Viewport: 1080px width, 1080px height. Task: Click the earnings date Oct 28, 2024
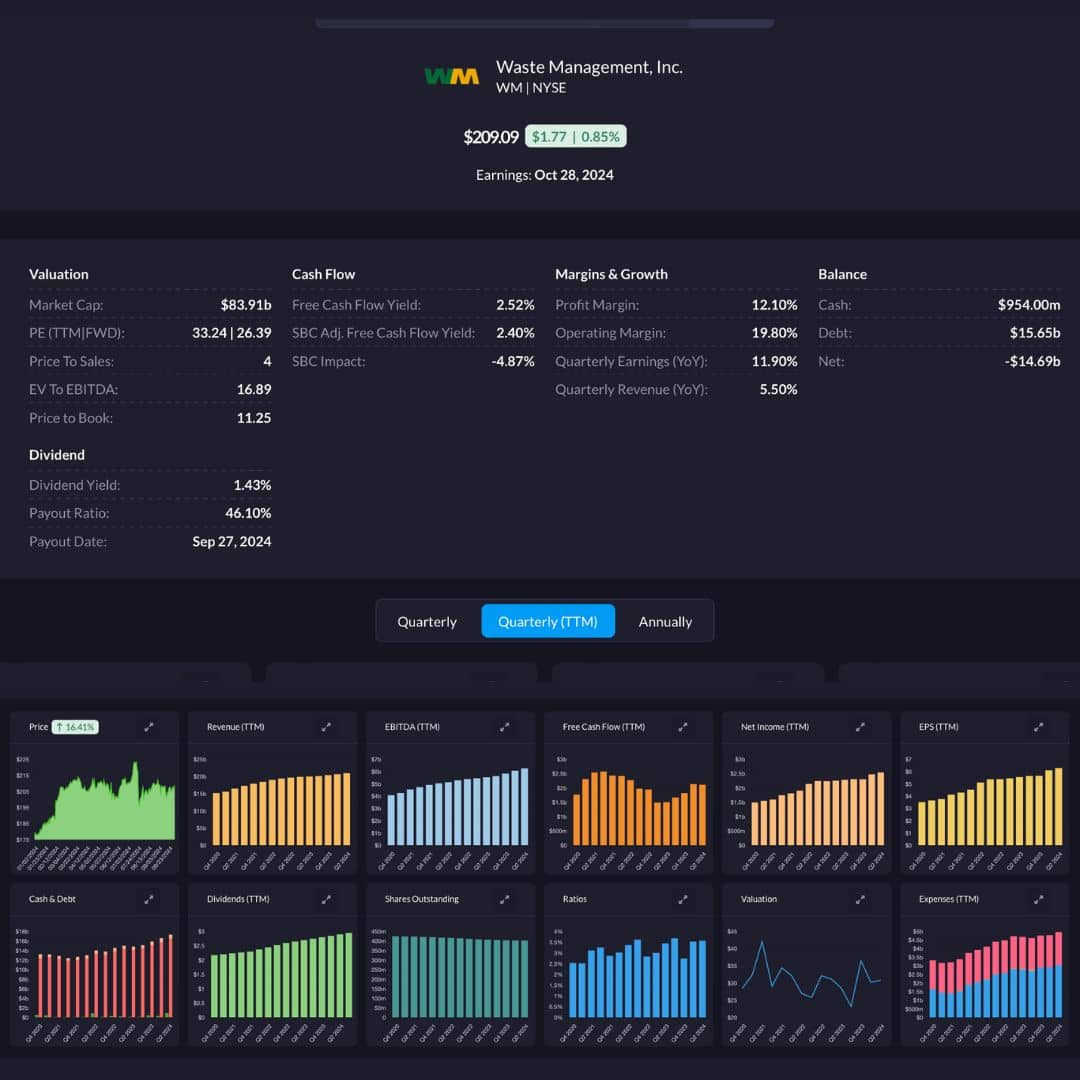(x=574, y=175)
